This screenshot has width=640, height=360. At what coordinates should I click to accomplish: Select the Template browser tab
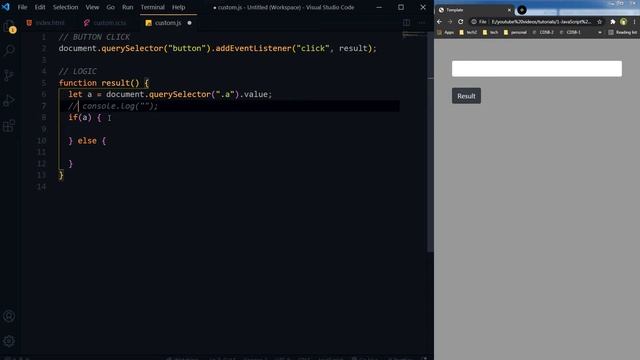[x=473, y=10]
